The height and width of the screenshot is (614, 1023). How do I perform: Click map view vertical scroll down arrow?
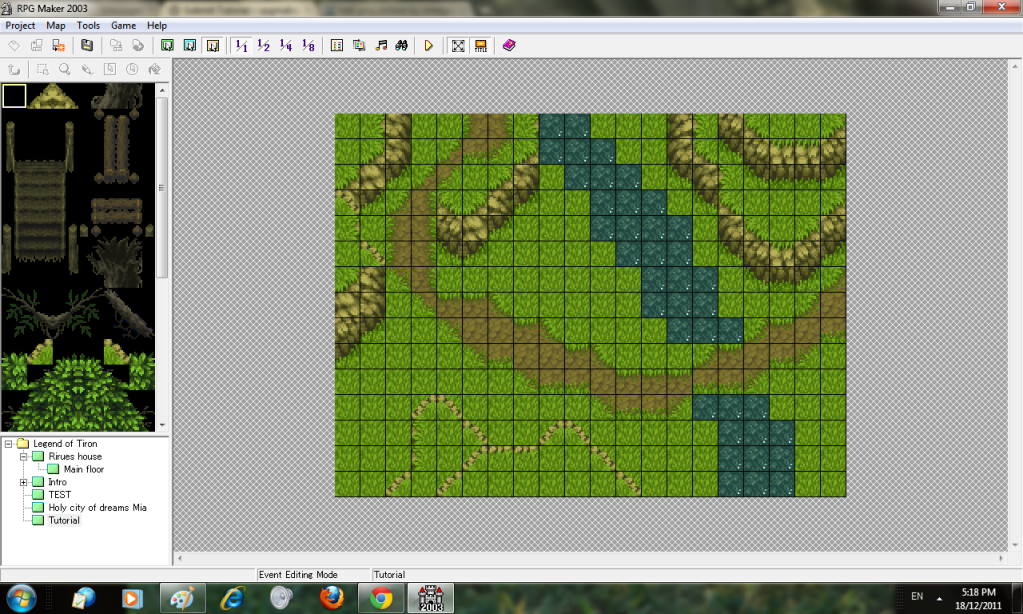[x=1015, y=545]
